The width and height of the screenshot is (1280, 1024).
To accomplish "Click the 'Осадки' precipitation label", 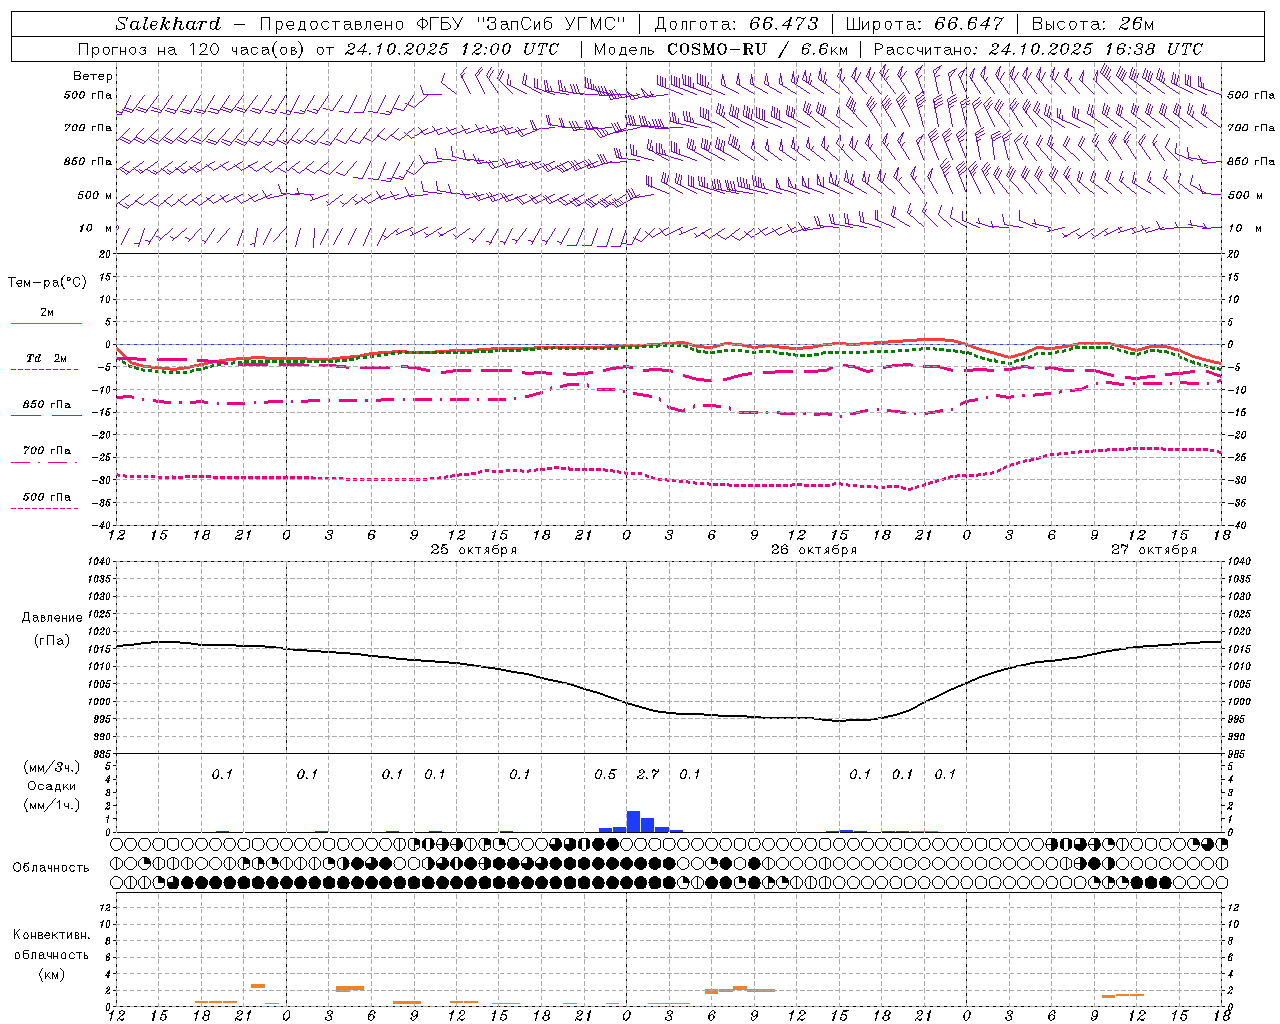I will pyautogui.click(x=52, y=786).
